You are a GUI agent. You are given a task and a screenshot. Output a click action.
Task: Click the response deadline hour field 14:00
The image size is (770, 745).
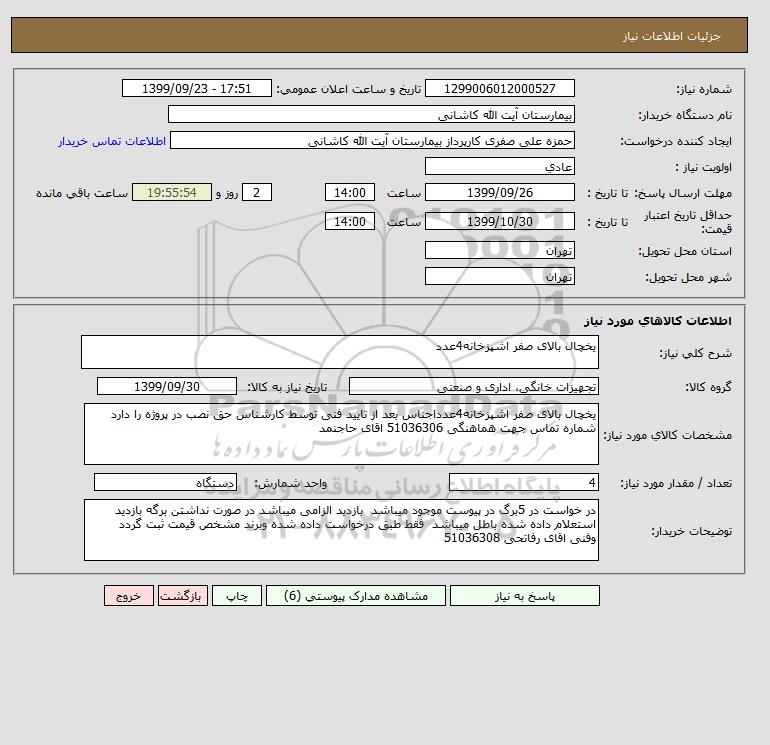[350, 193]
